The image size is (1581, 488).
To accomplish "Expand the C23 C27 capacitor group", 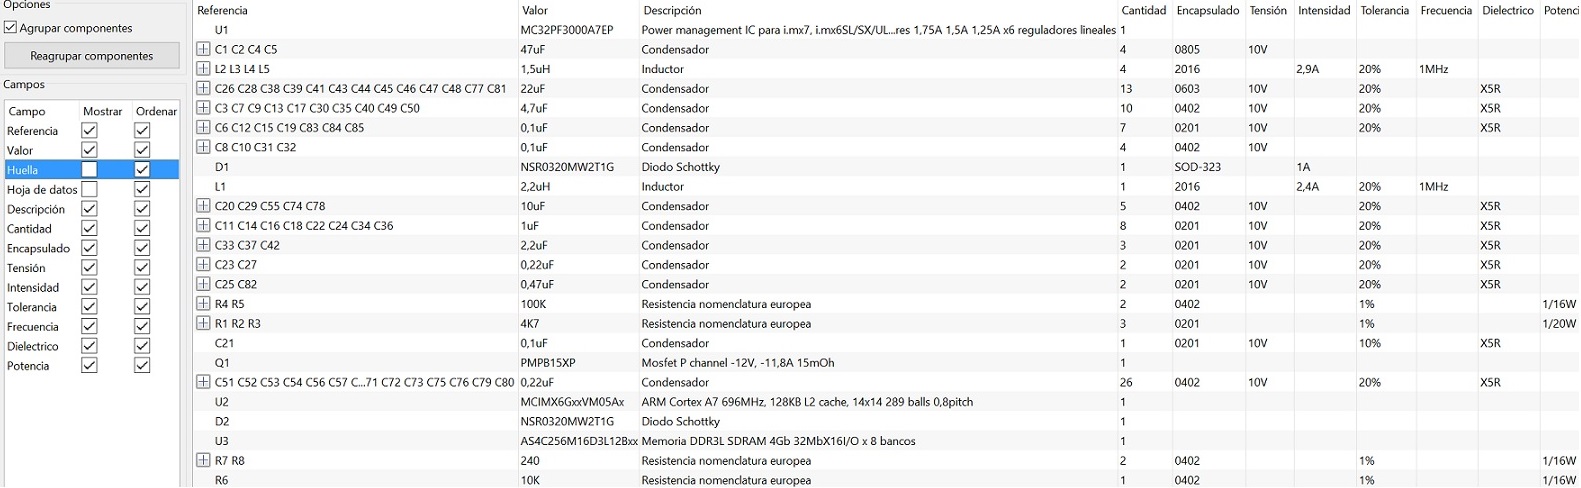I will (x=203, y=265).
